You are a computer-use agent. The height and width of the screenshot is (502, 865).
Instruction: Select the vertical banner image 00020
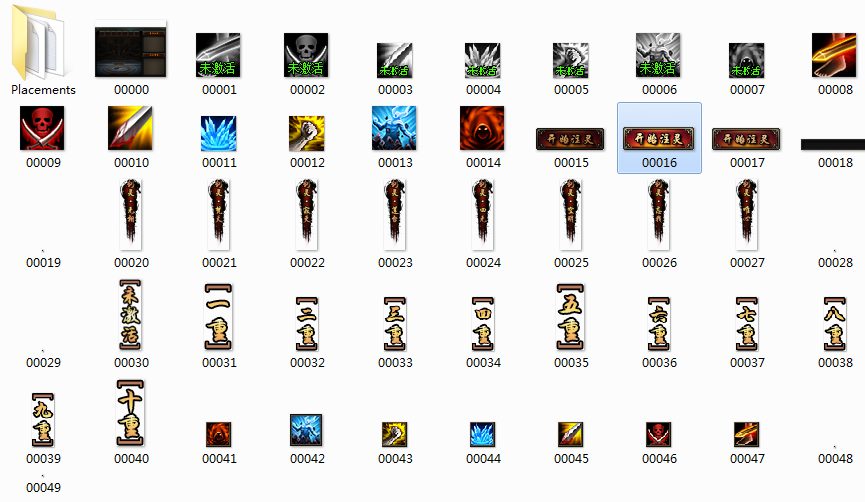[x=131, y=214]
